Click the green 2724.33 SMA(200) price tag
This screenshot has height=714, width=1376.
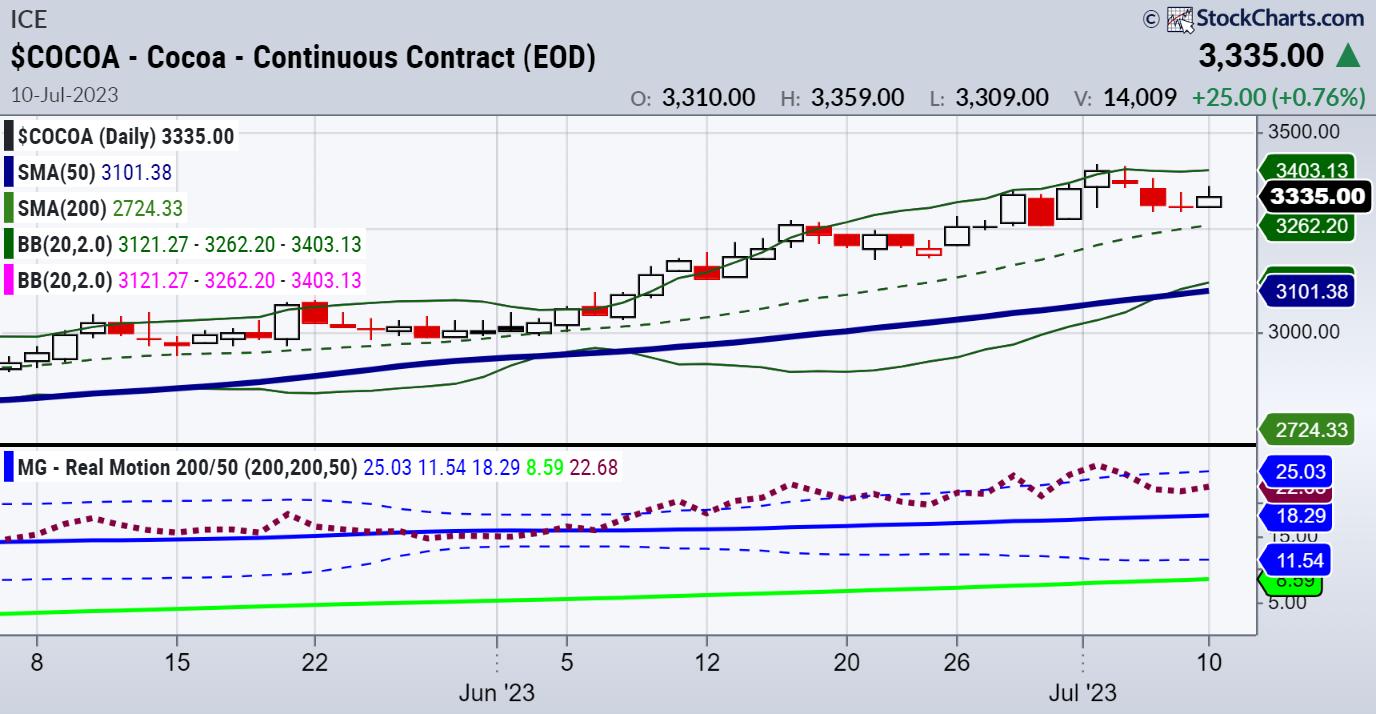tap(1310, 430)
